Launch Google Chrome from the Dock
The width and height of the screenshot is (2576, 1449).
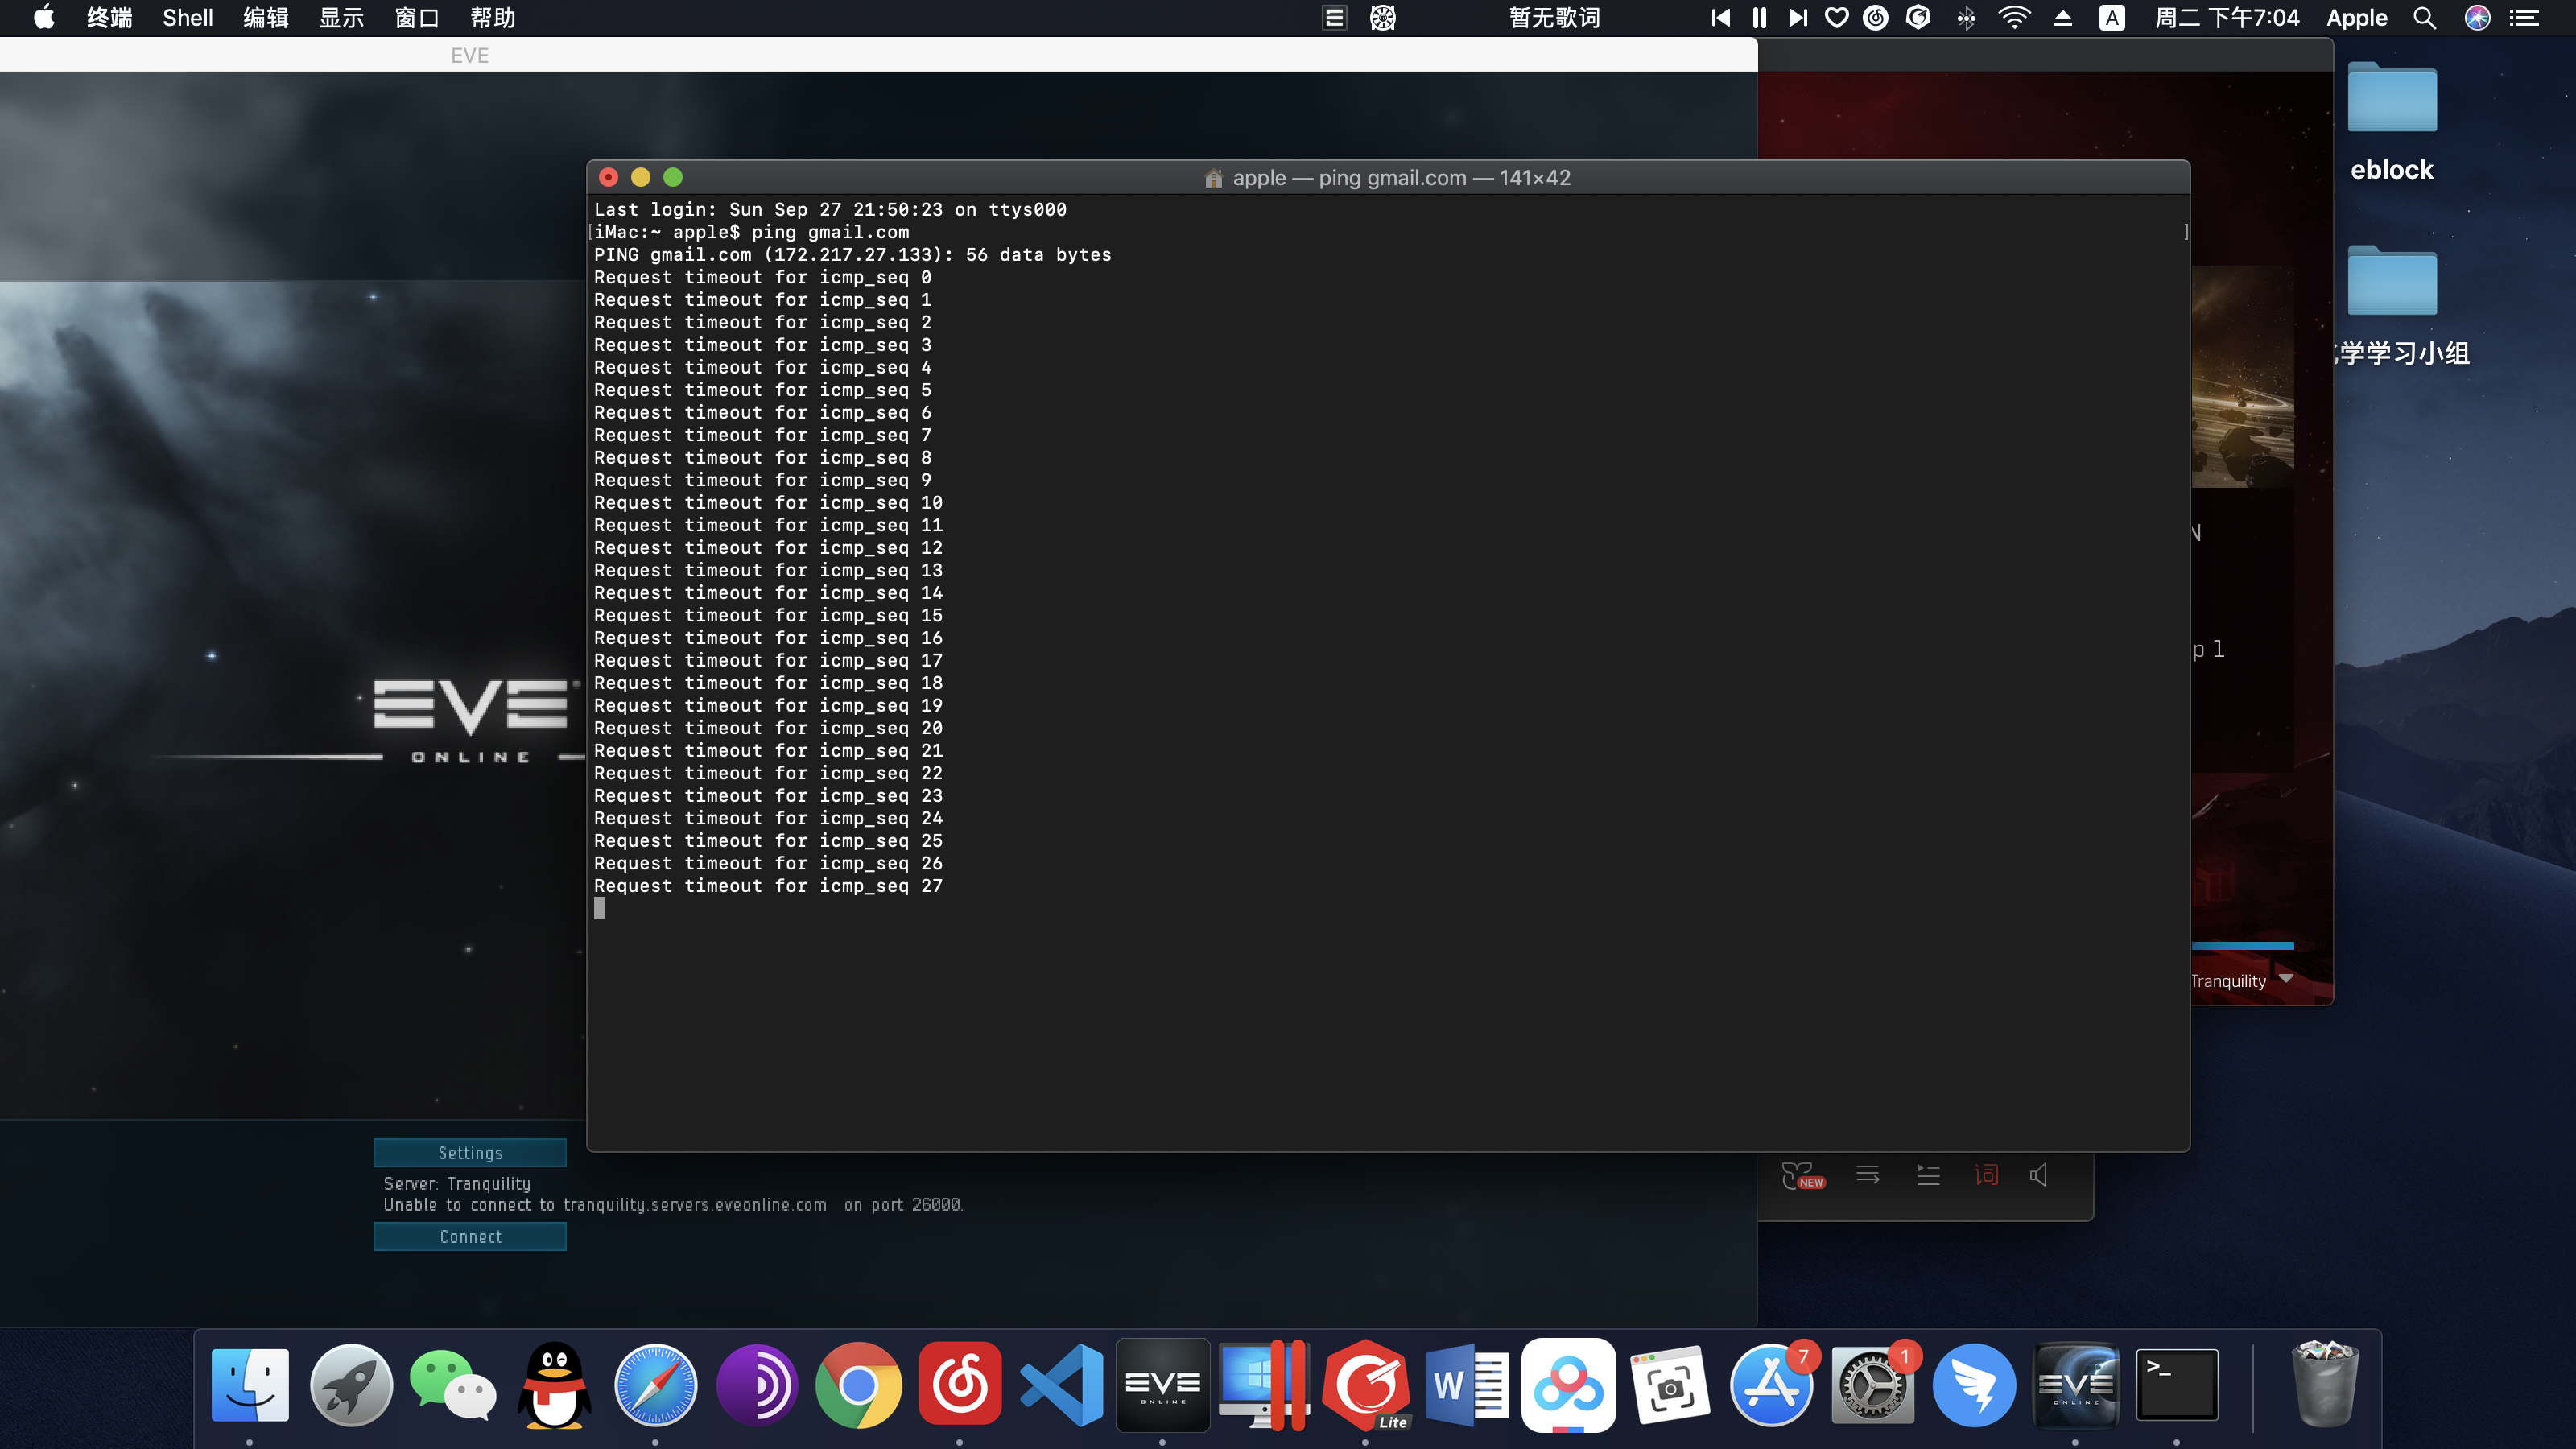pyautogui.click(x=859, y=1385)
